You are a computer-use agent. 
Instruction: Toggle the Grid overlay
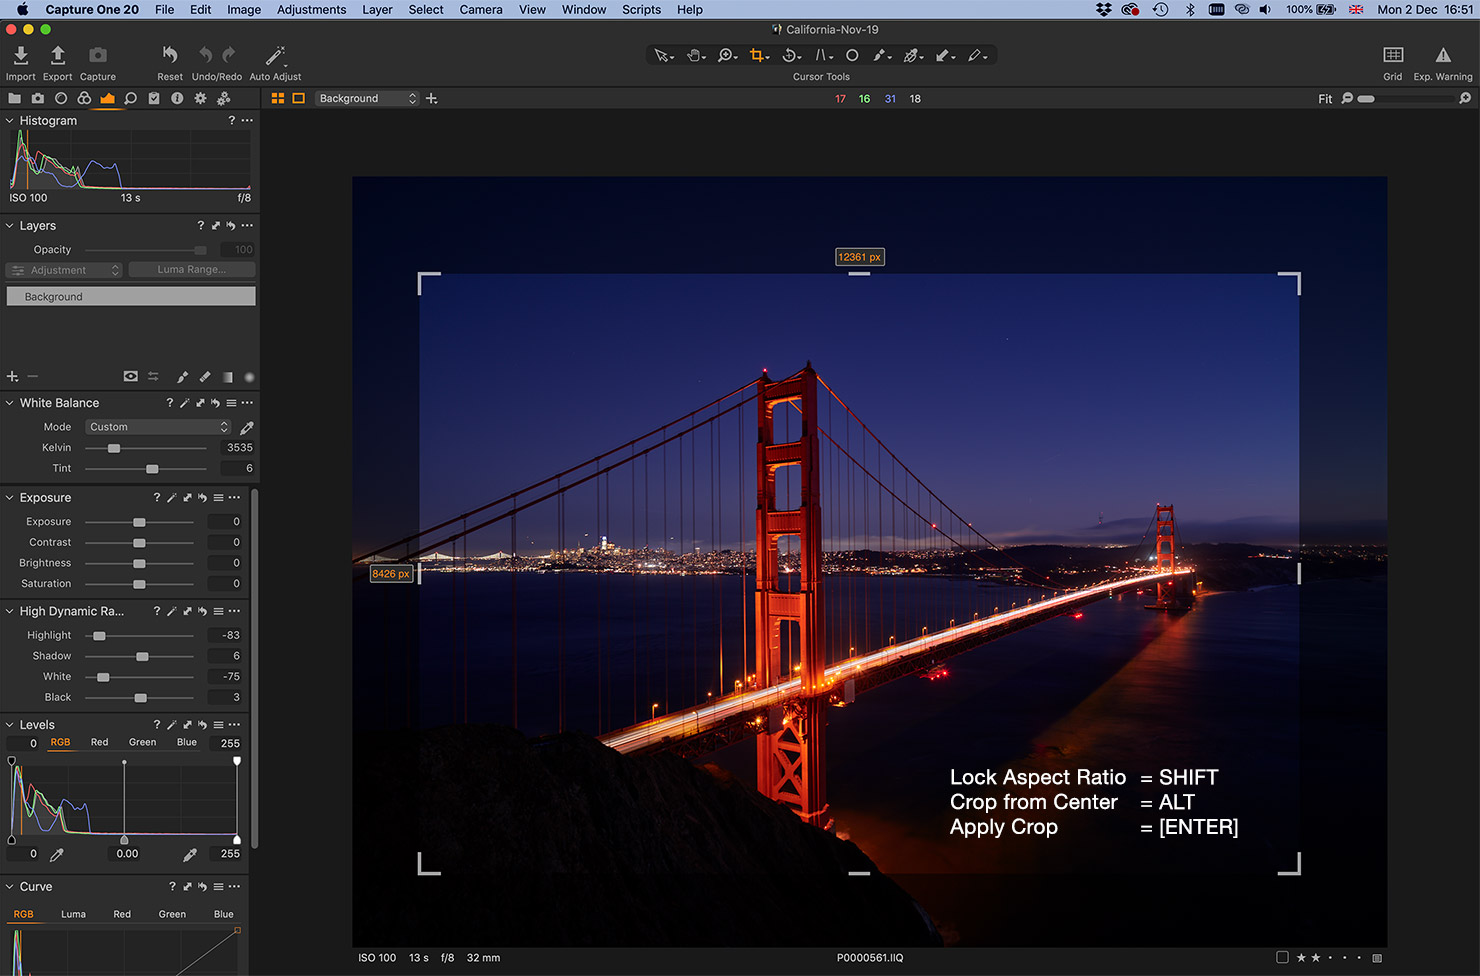1392,56
